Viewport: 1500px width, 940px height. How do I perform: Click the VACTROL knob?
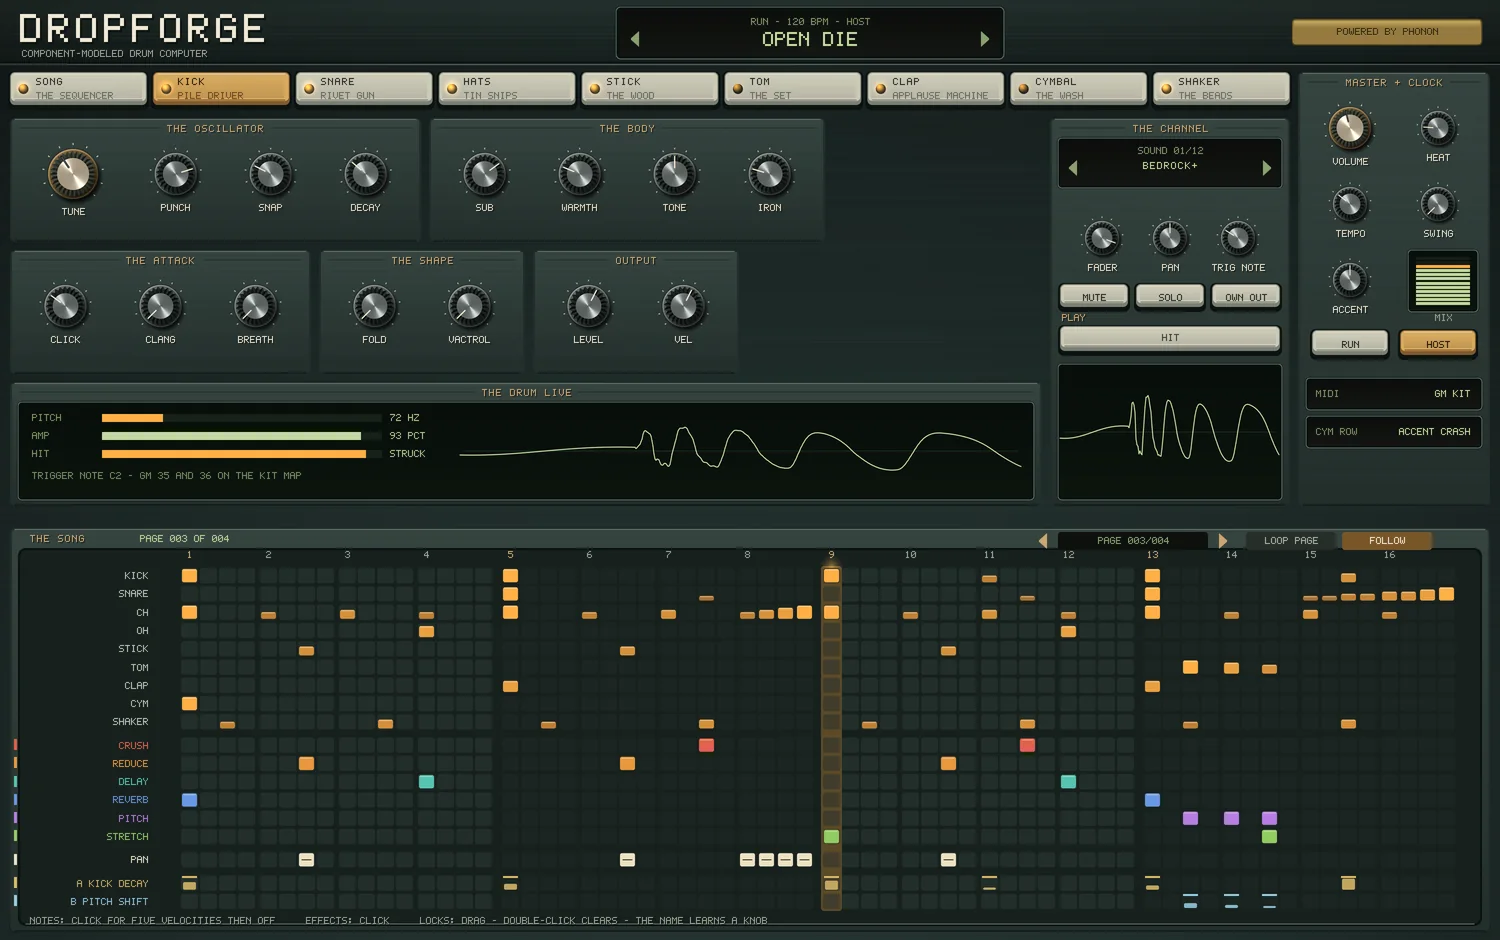(469, 306)
